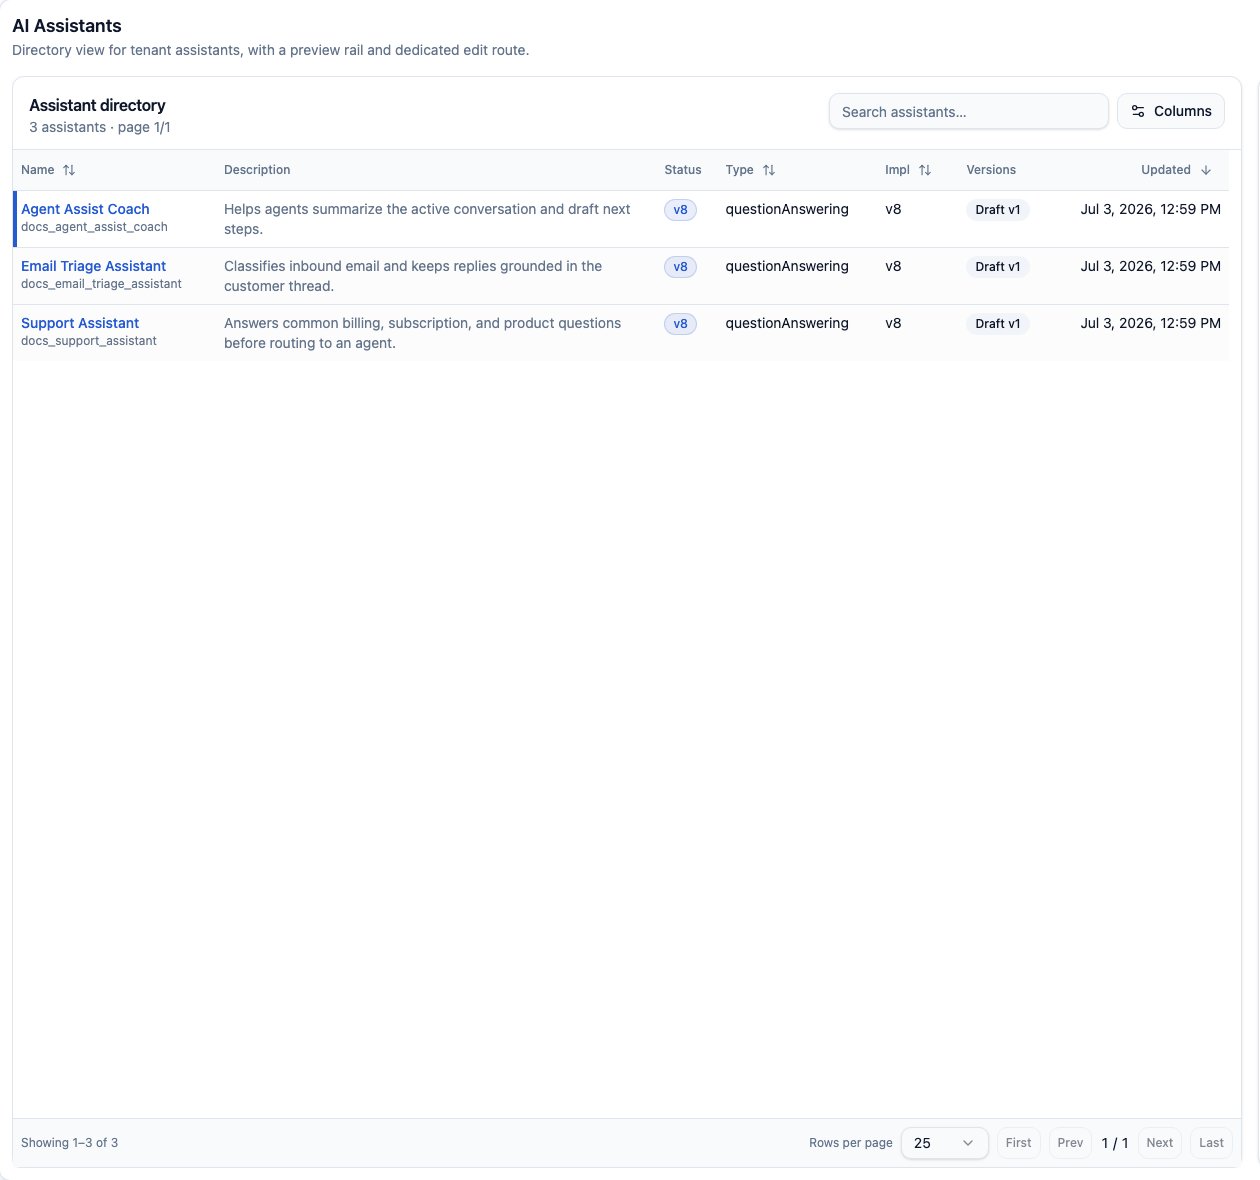The height and width of the screenshot is (1180, 1260).
Task: Click description 'Classifies inbound email and keeps replies'
Action: click(413, 276)
